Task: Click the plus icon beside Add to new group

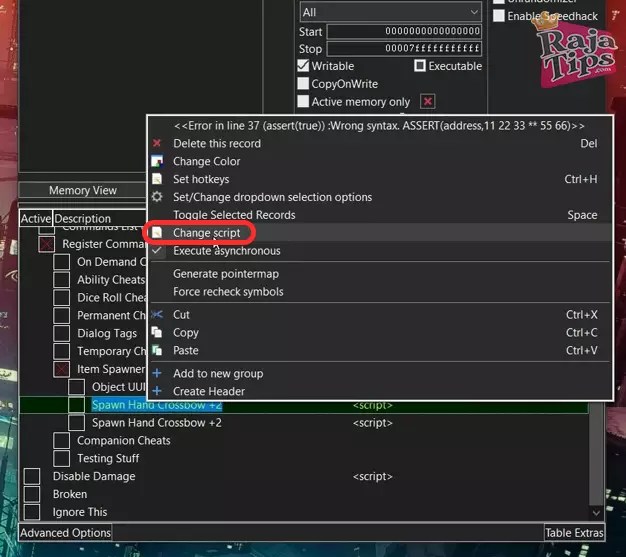Action: click(157, 373)
